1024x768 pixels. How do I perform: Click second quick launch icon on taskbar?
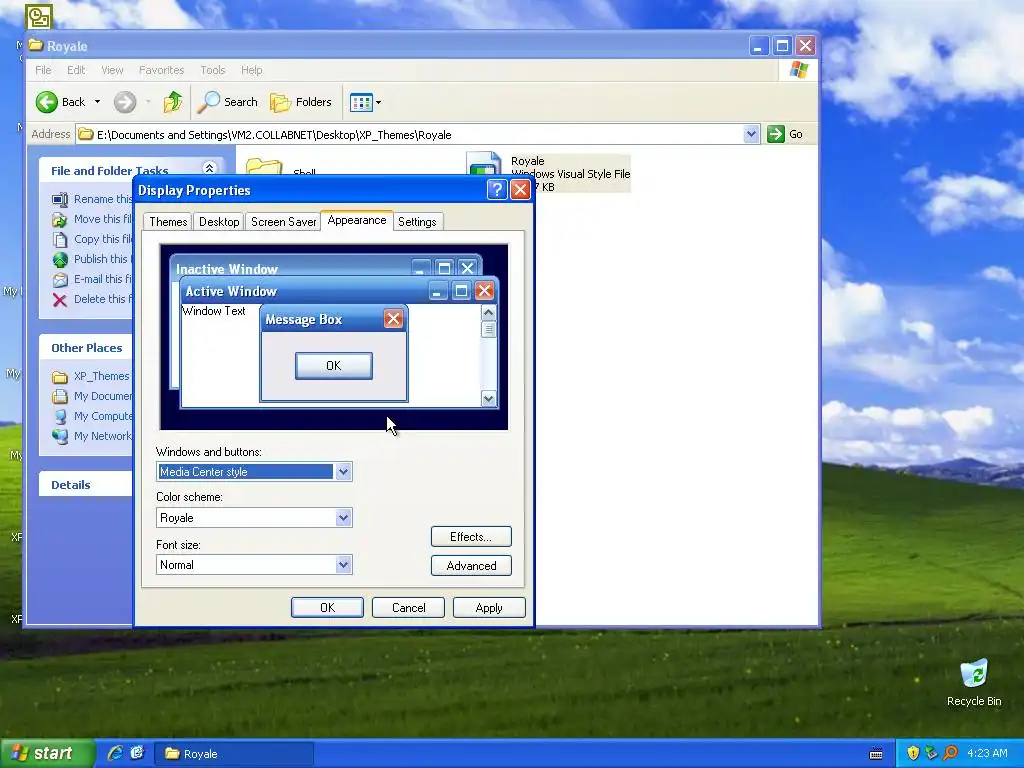coord(137,753)
